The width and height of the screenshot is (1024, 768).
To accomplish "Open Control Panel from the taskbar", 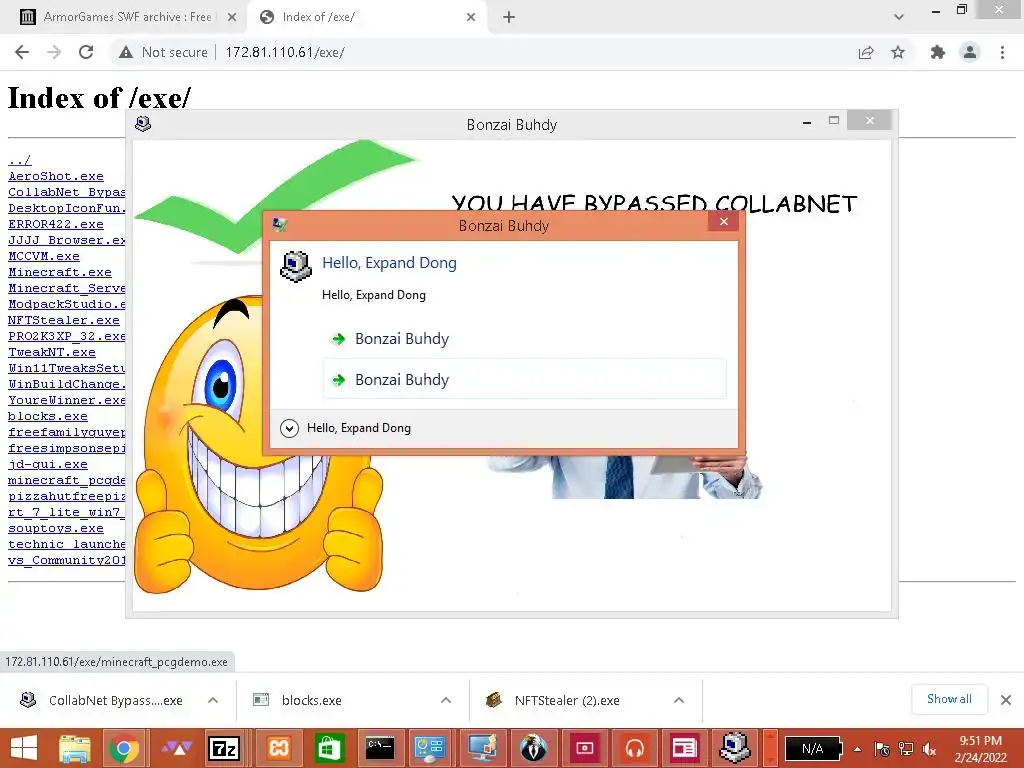I will click(430, 748).
